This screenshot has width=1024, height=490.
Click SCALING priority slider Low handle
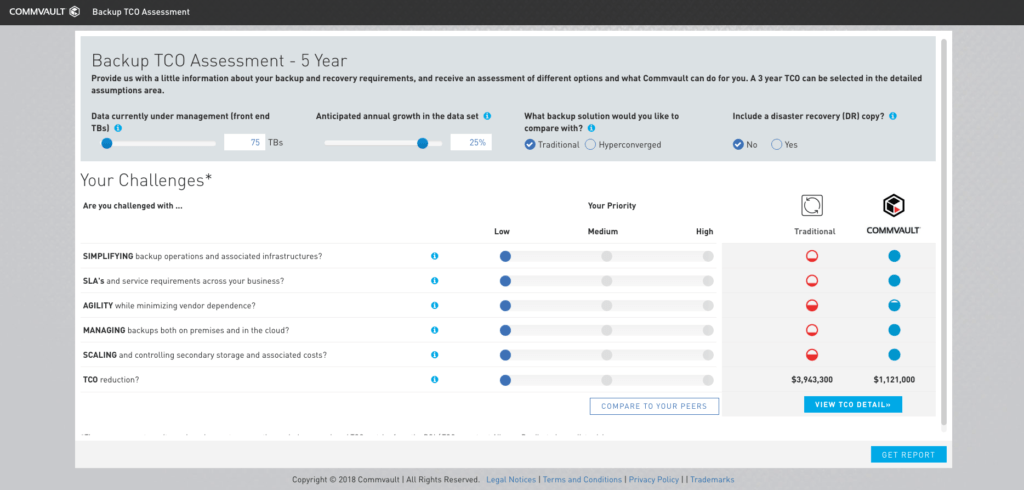pos(505,355)
